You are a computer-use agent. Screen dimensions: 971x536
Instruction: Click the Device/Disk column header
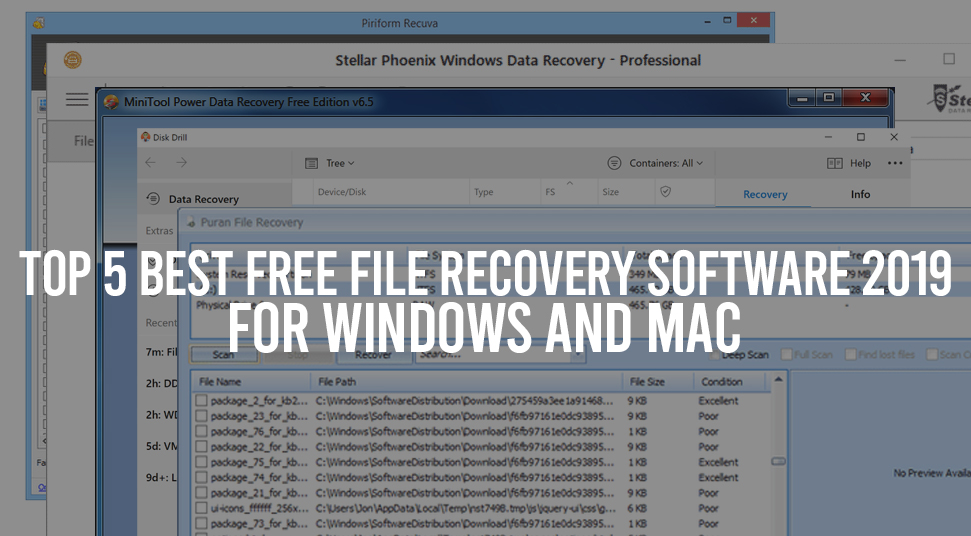point(342,192)
